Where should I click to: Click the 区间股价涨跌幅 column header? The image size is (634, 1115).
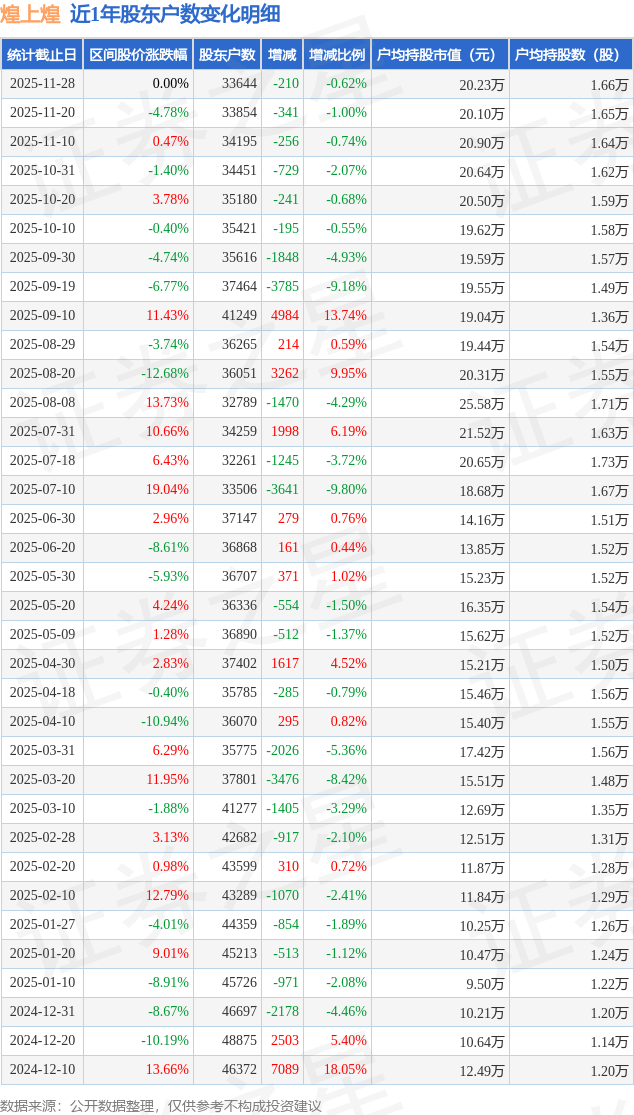136,55
